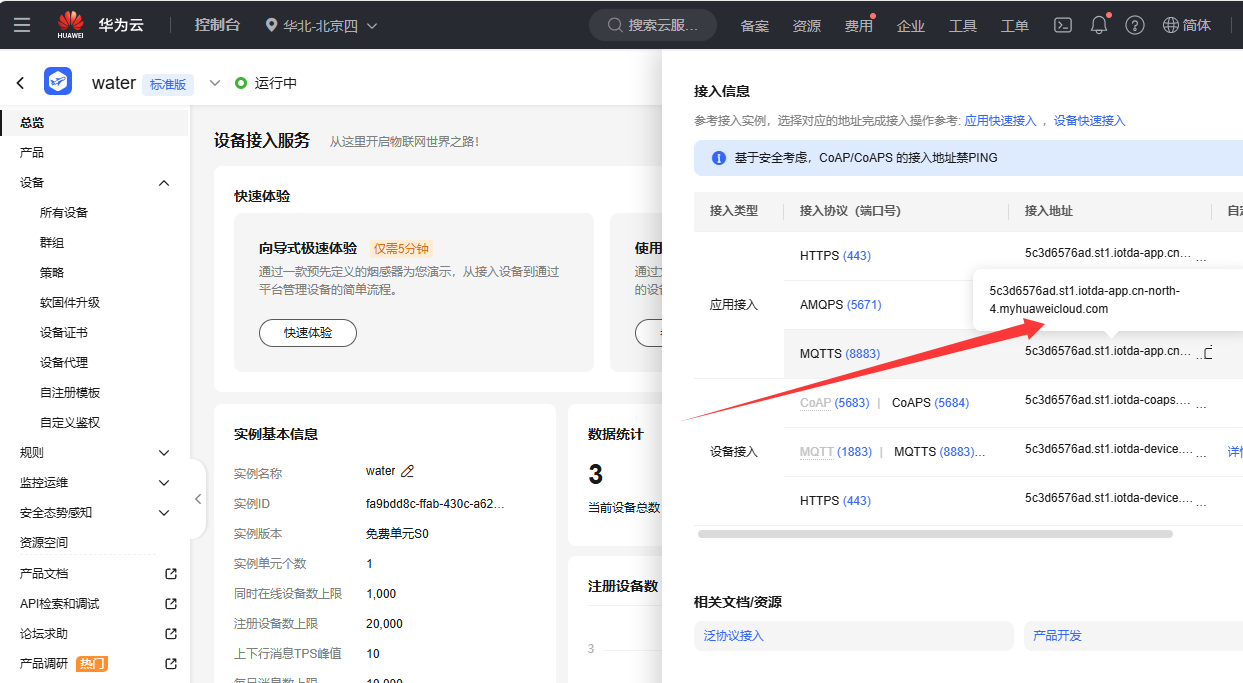Open the 费用 menu item

[x=858, y=24]
